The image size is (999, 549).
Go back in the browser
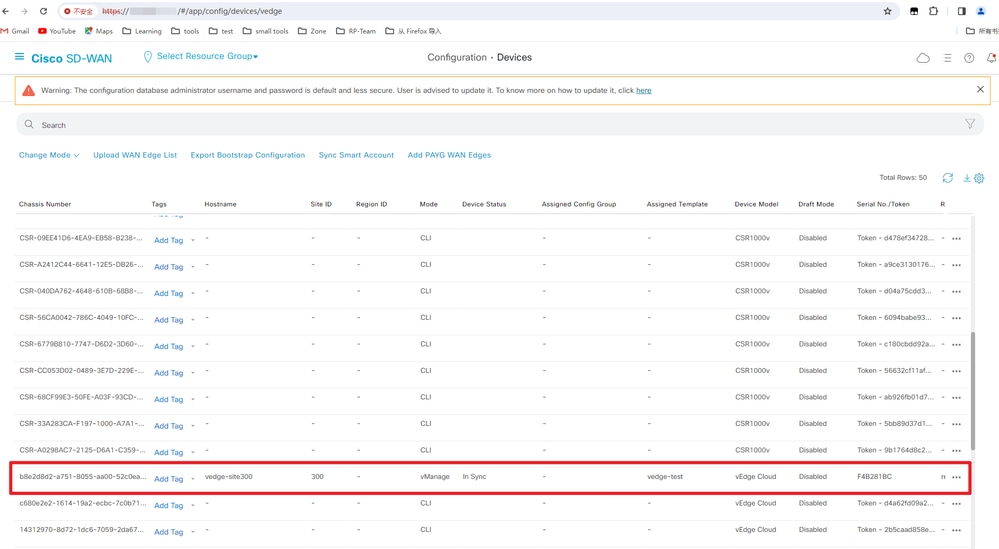[6, 11]
